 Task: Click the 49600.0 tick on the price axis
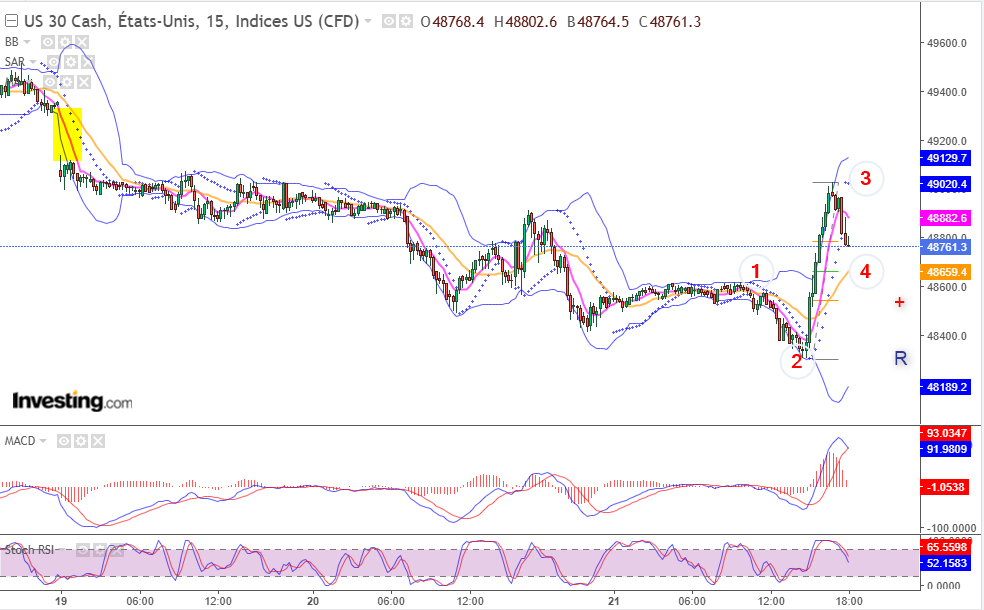946,43
